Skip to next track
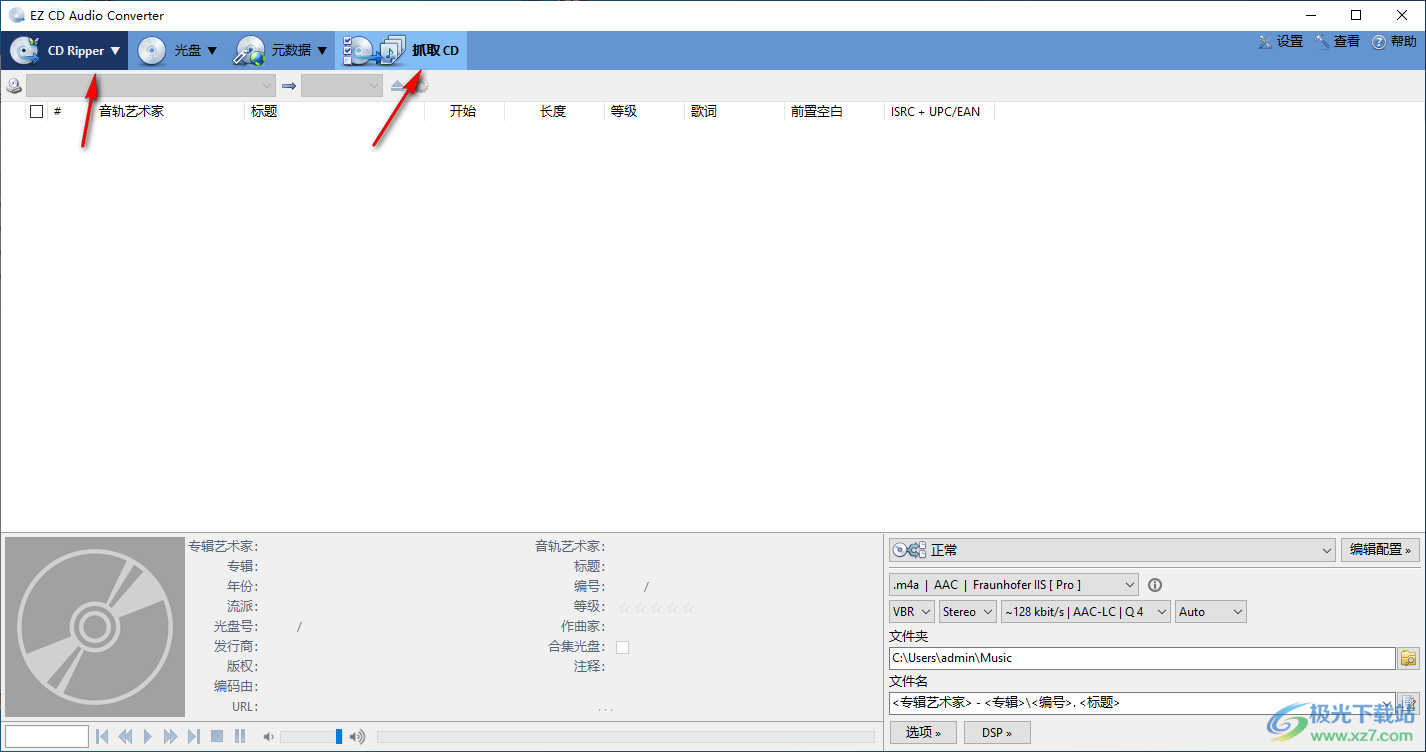 [x=194, y=736]
